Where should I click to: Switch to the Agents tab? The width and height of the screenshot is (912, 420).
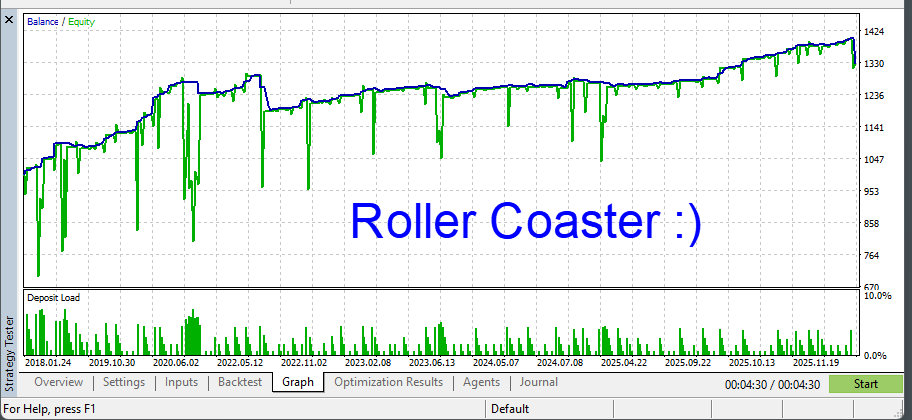[x=481, y=382]
